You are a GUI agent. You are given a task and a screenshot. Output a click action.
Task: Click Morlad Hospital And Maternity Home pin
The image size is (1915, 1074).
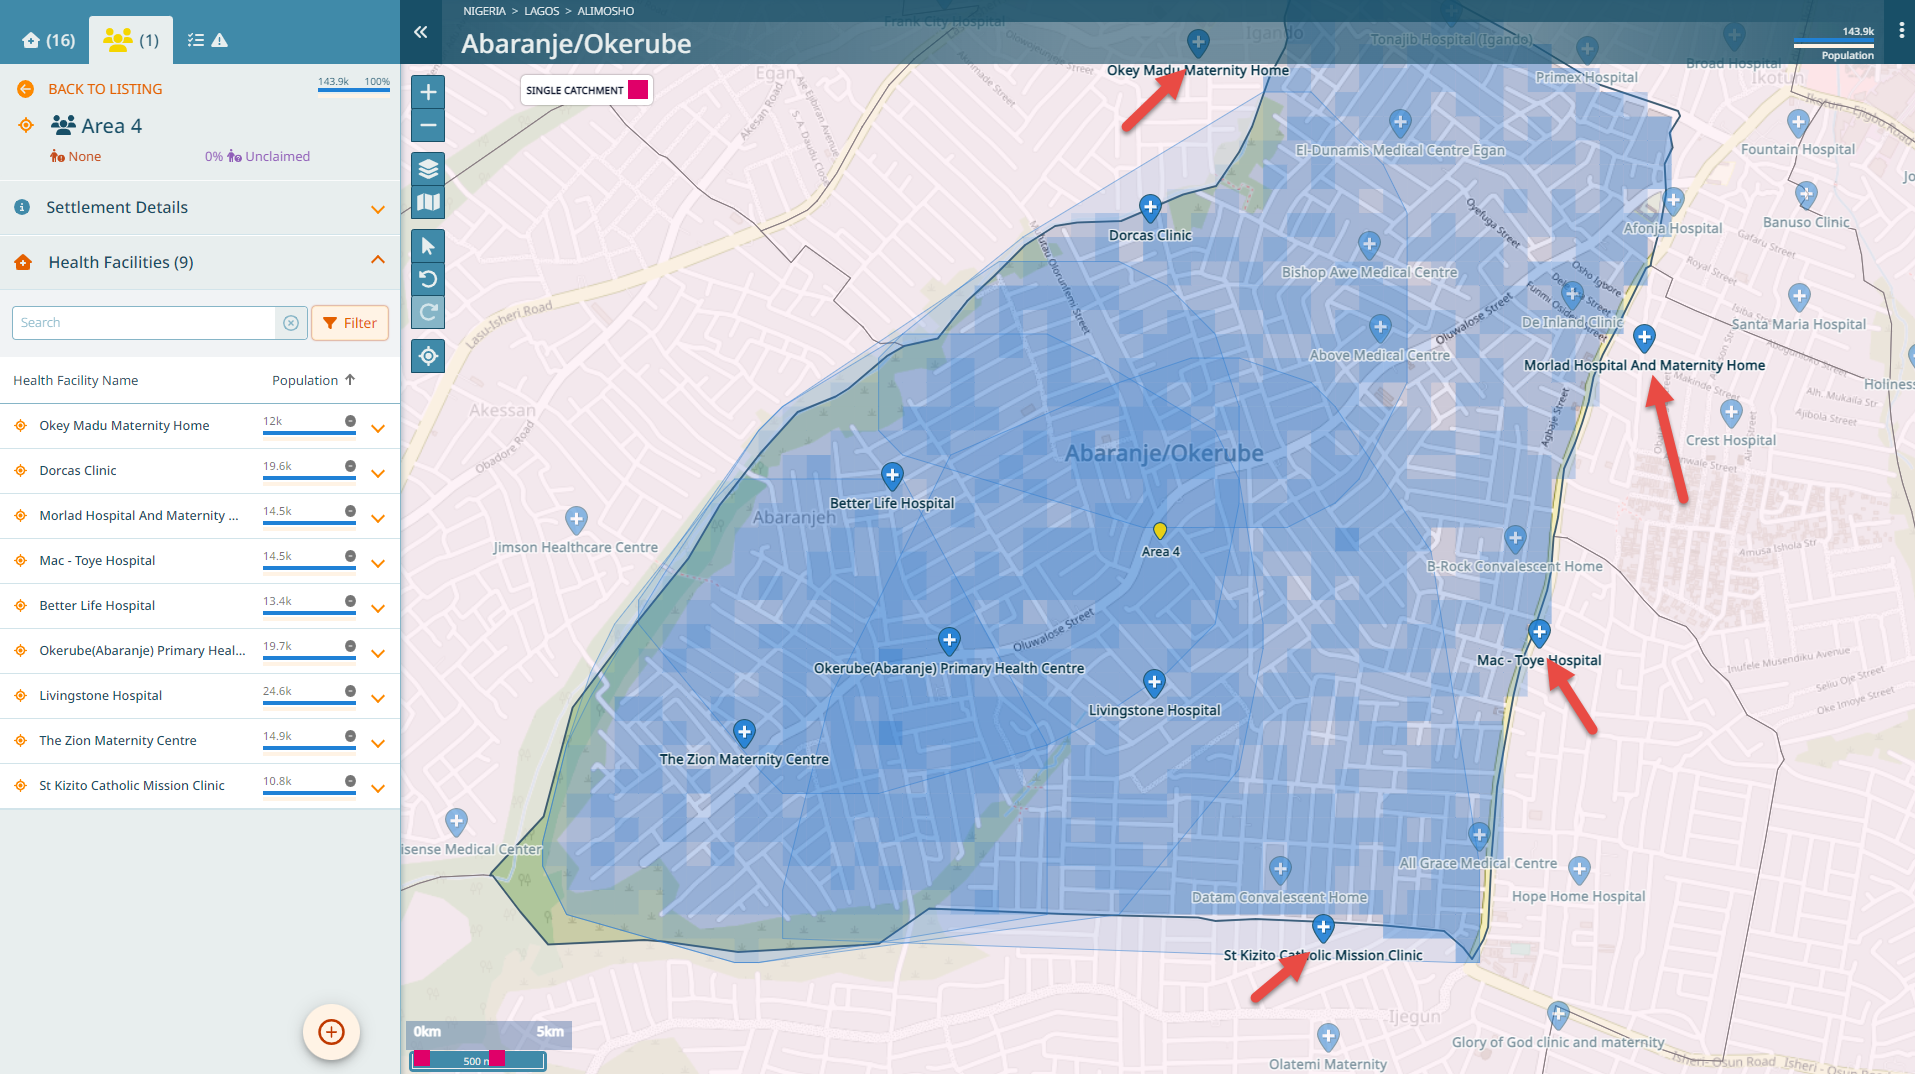tap(1644, 338)
